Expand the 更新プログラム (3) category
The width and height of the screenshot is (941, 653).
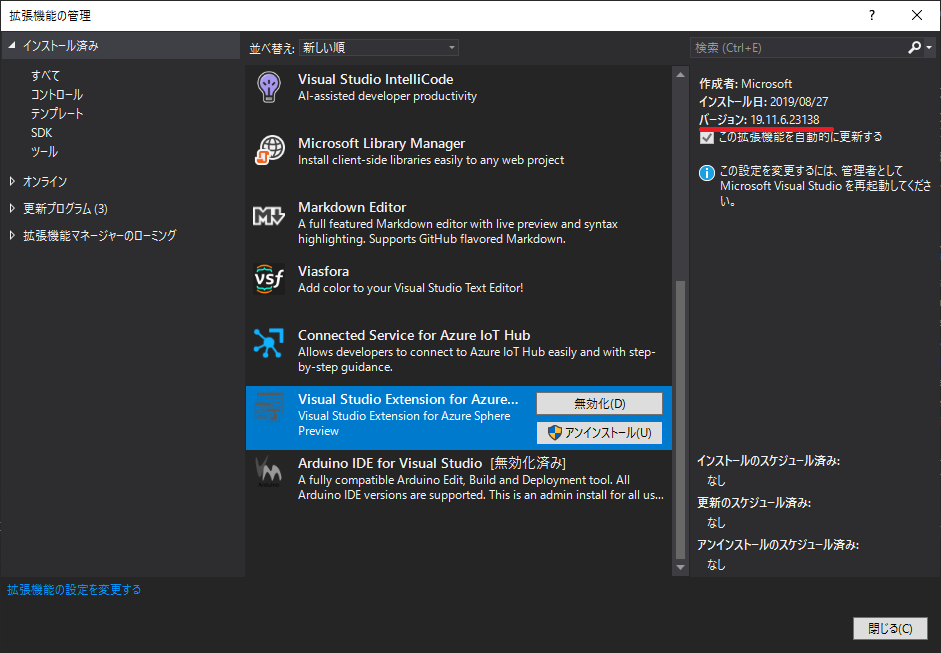pyautogui.click(x=12, y=208)
